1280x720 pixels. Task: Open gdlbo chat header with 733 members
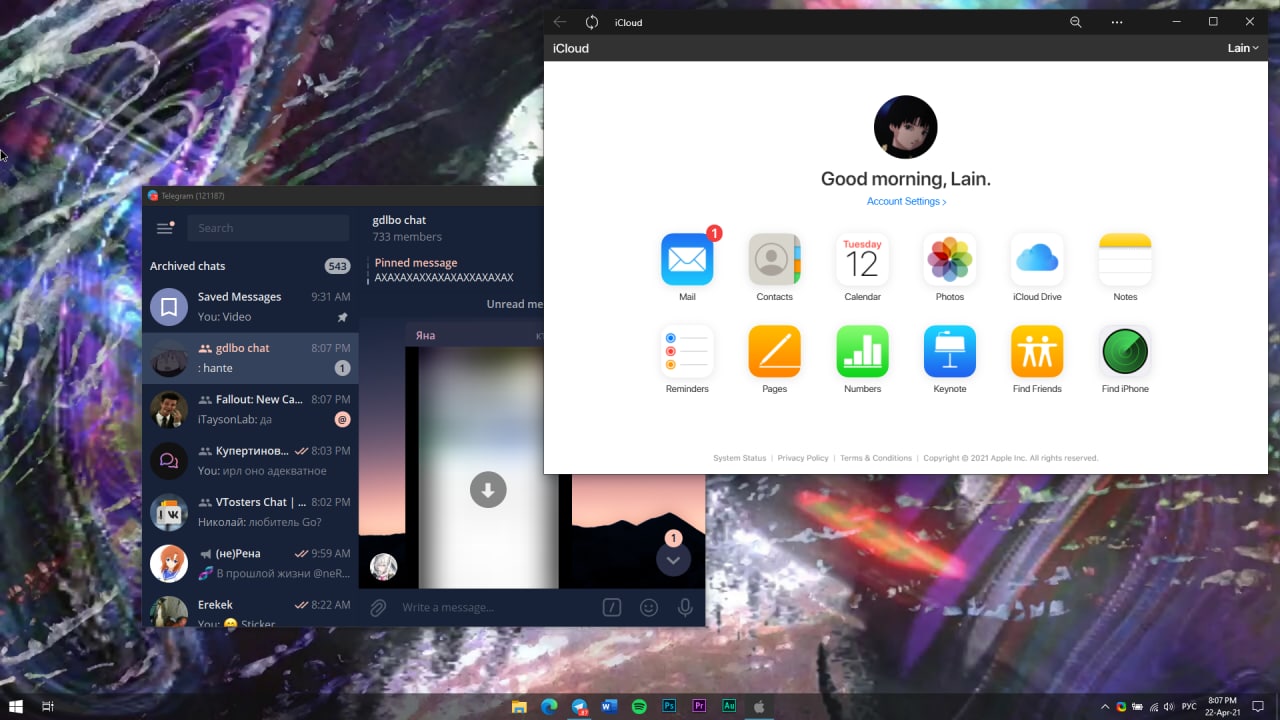click(407, 228)
